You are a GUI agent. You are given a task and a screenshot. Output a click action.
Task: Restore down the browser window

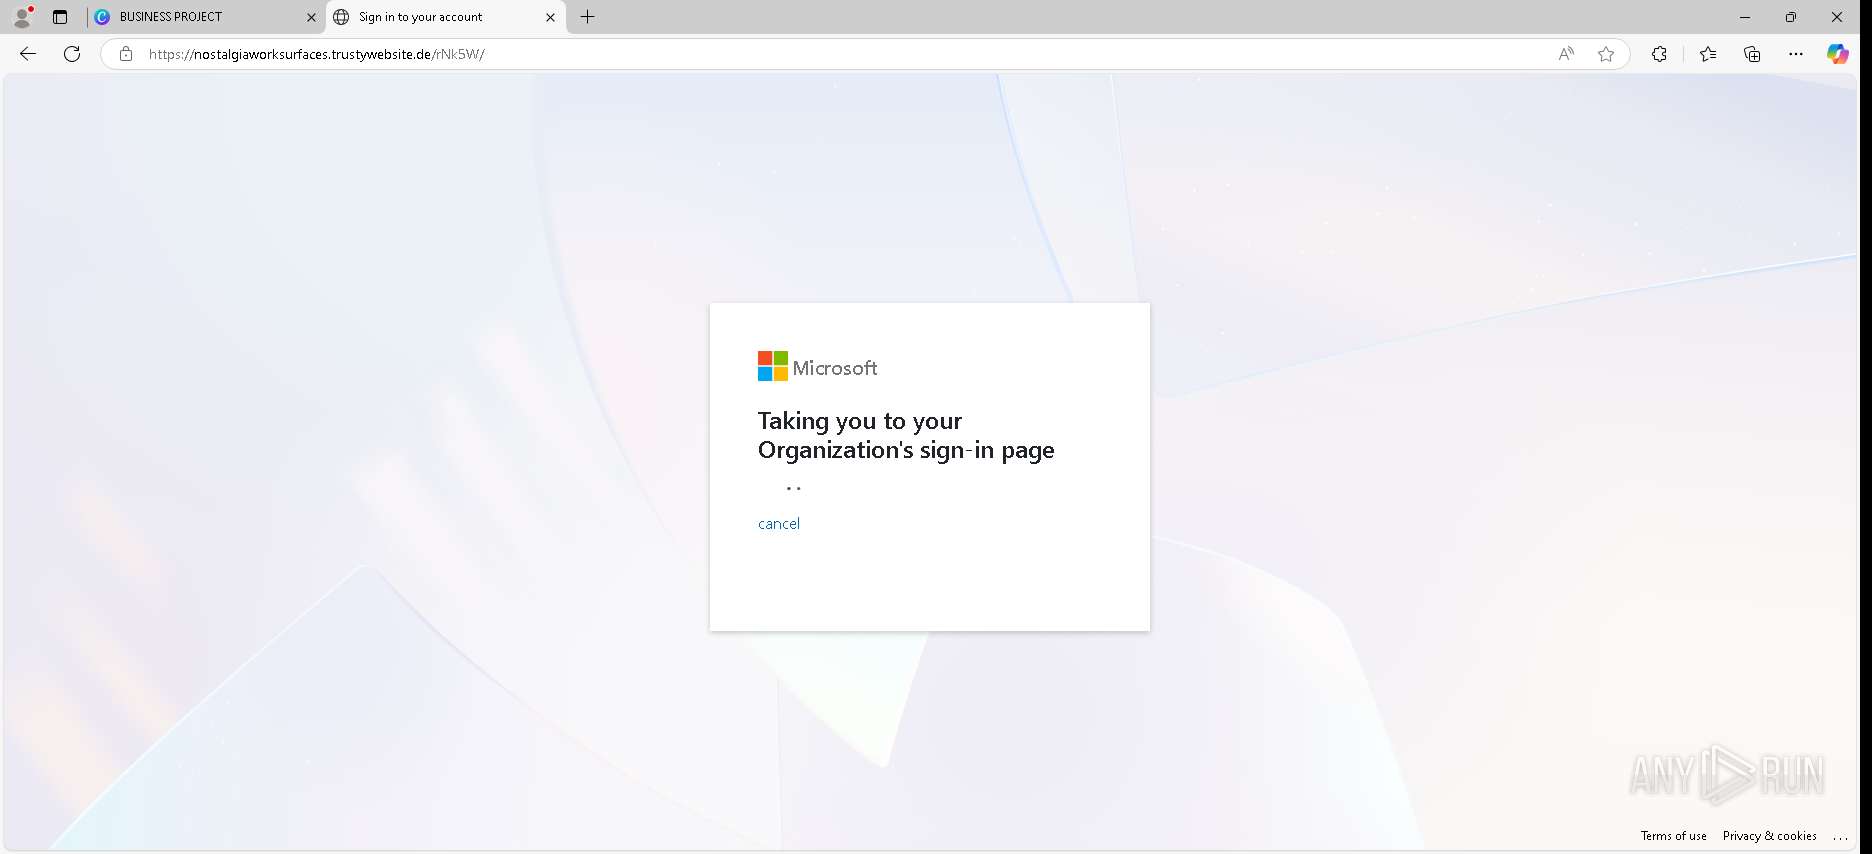pyautogui.click(x=1791, y=17)
